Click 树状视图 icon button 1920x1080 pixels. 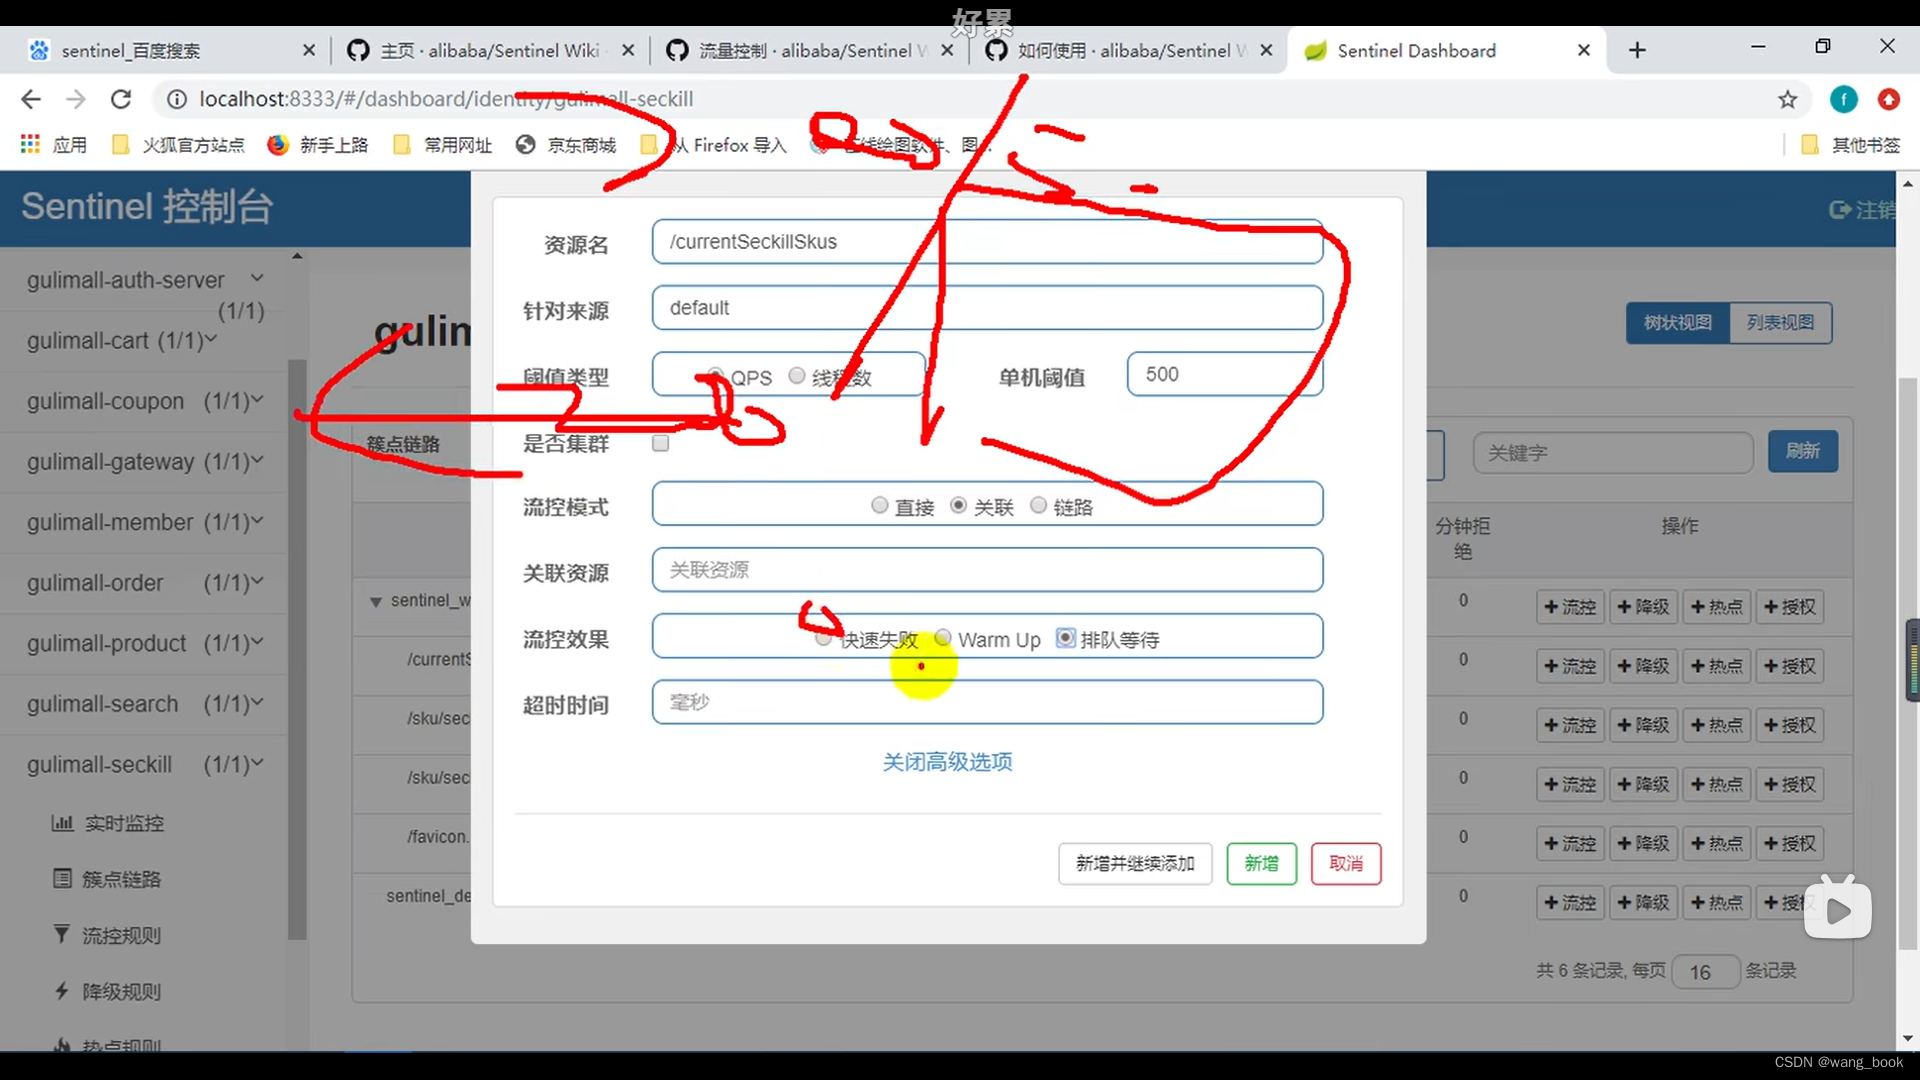[x=1677, y=322]
